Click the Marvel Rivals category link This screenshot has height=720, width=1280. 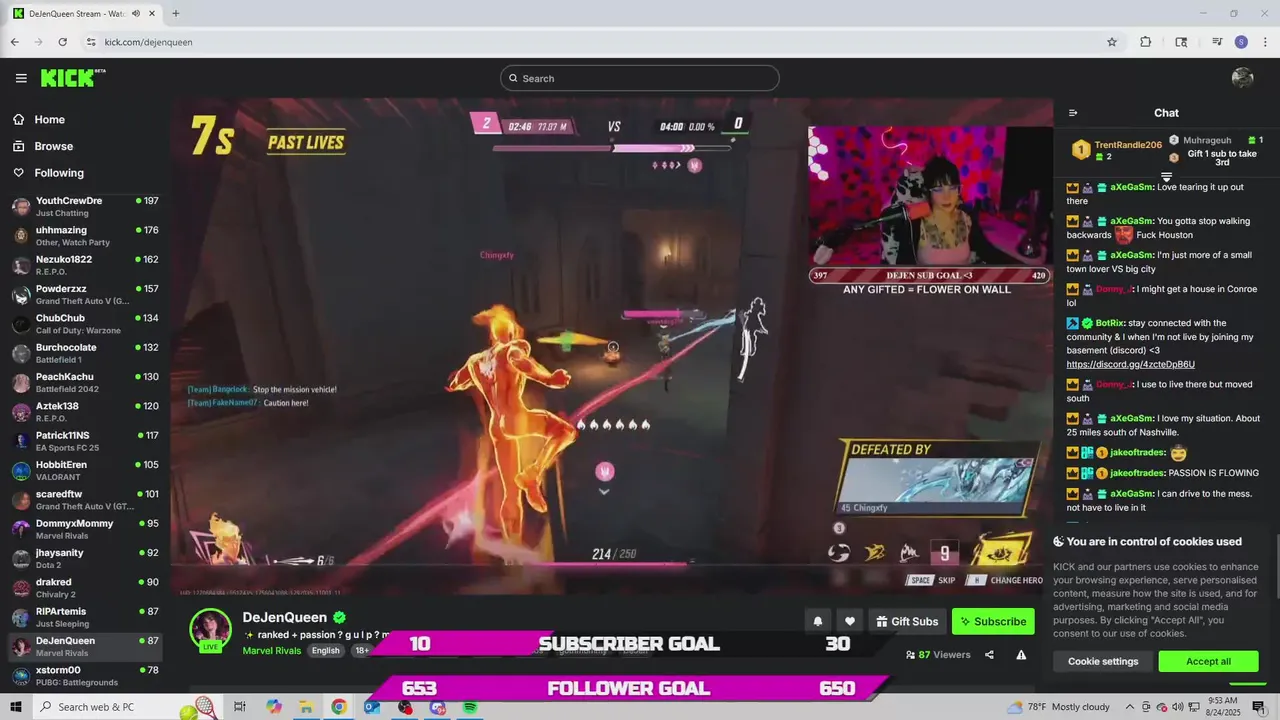pos(272,650)
